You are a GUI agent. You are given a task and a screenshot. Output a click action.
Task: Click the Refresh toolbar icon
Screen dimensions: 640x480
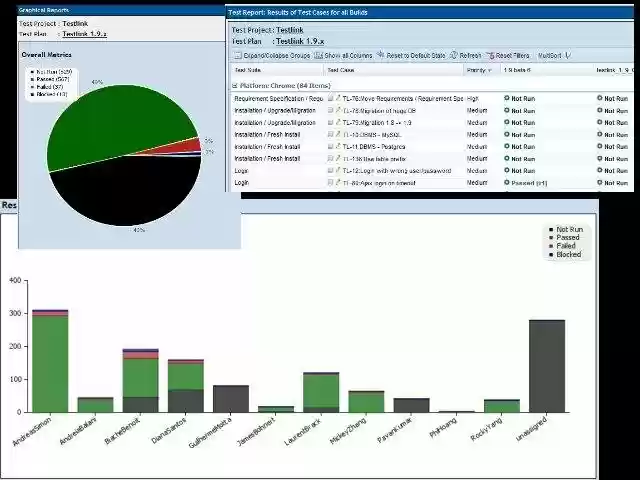click(453, 56)
